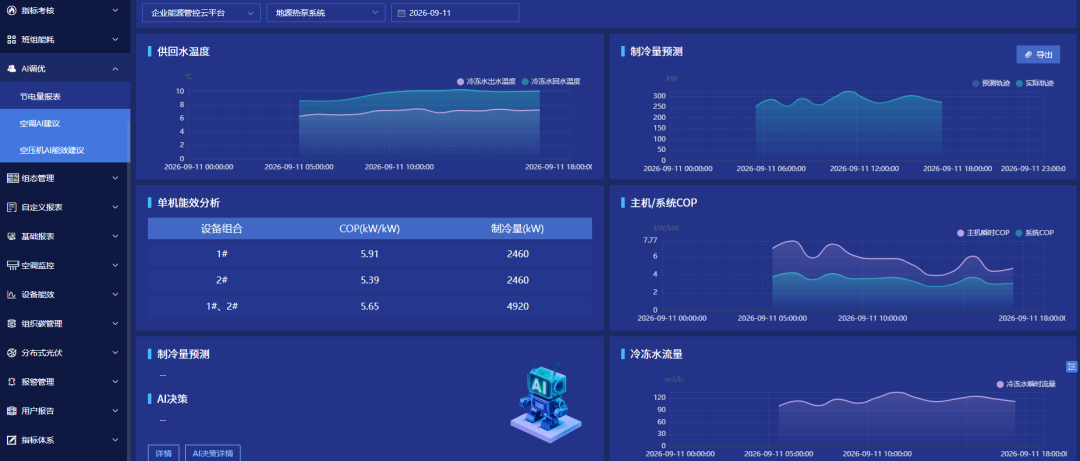The width and height of the screenshot is (1080, 461).
Task: Click the AI调优 people icon
Action: pos(11,68)
